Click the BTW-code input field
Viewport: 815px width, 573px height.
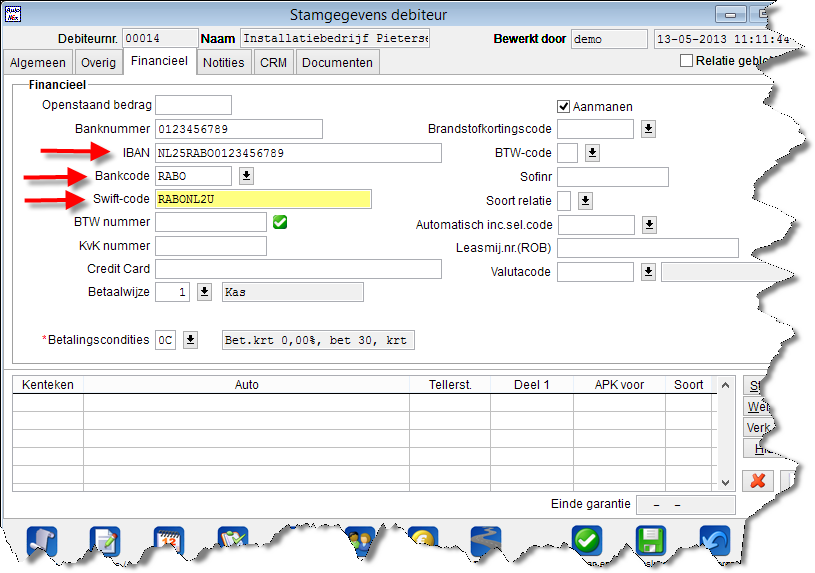[x=568, y=153]
